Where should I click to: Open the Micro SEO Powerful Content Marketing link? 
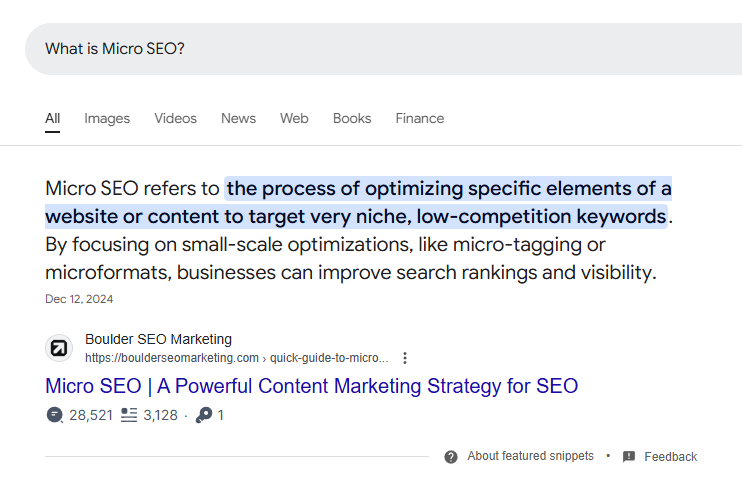click(312, 386)
